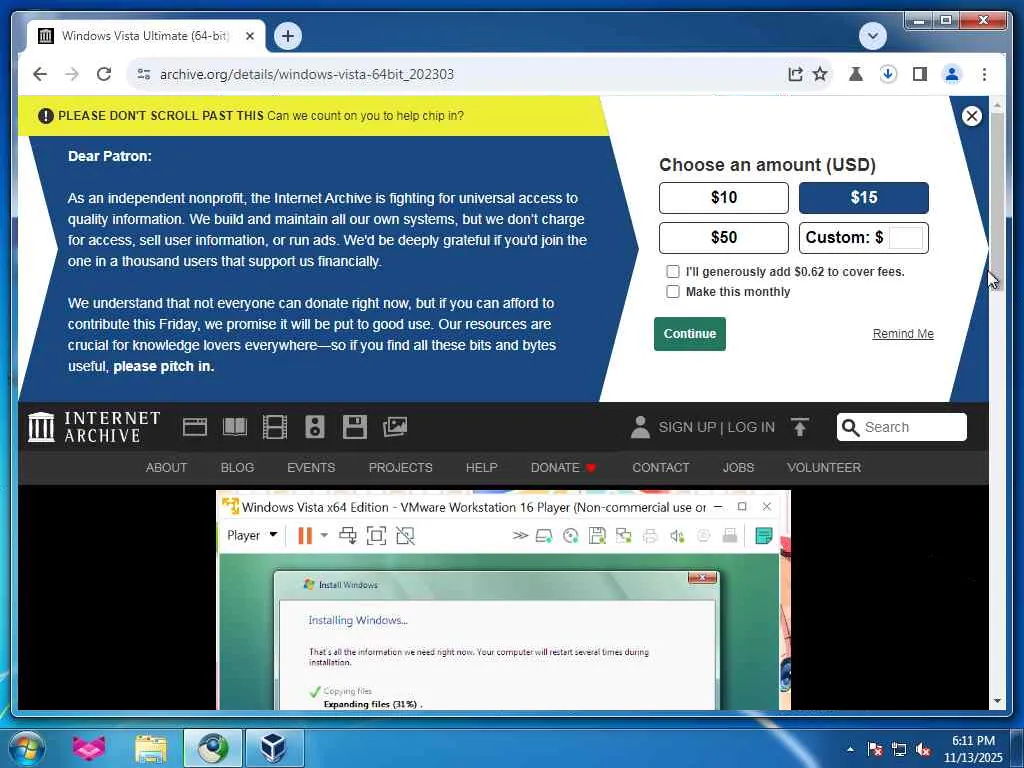This screenshot has height=768, width=1024.
Task: Show downloads in the browser toolbar
Action: (888, 74)
